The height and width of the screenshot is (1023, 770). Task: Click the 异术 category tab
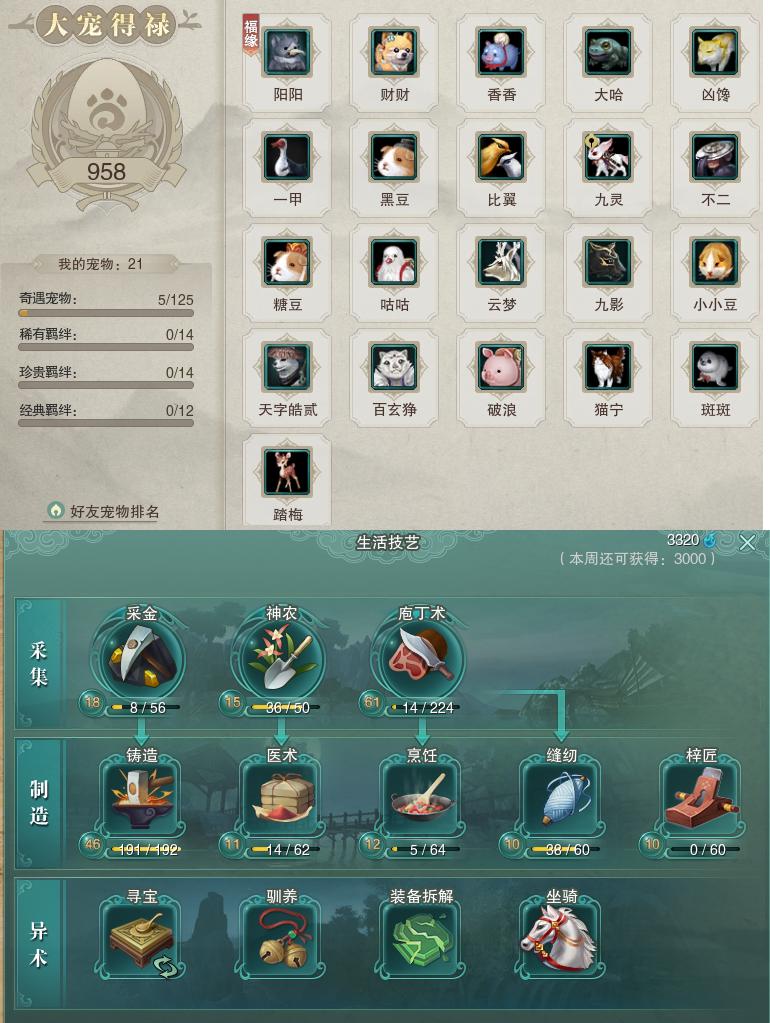point(39,943)
